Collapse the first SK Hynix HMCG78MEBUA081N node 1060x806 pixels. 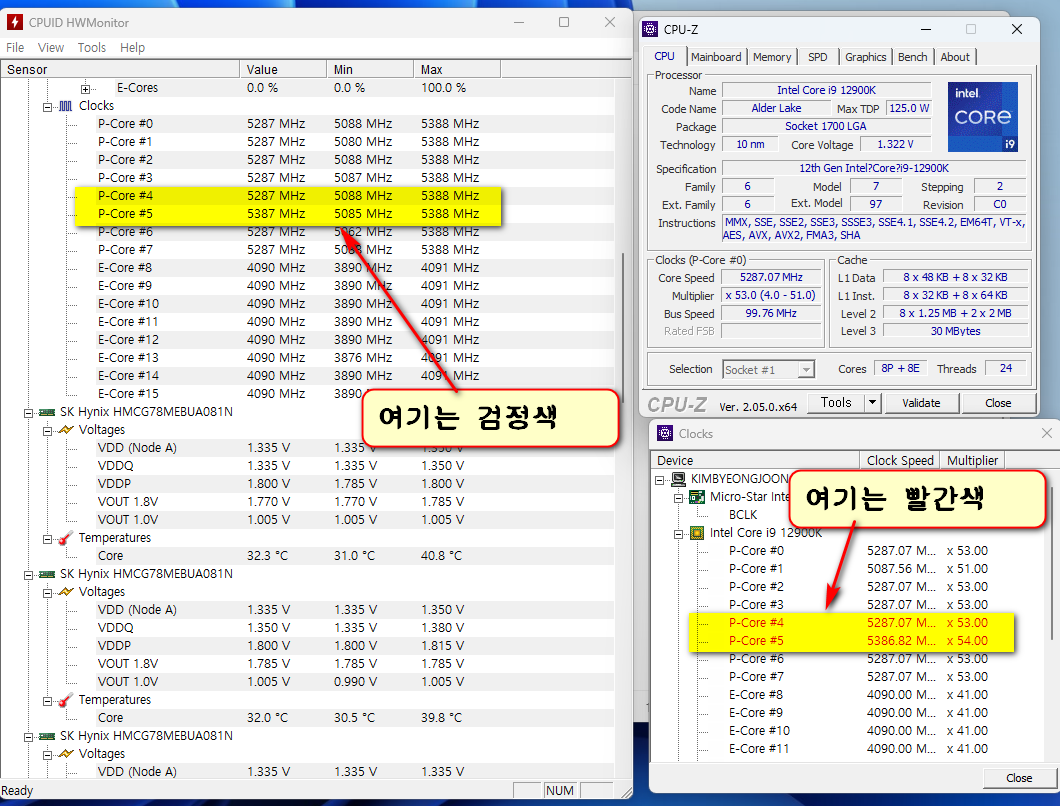pyautogui.click(x=28, y=412)
